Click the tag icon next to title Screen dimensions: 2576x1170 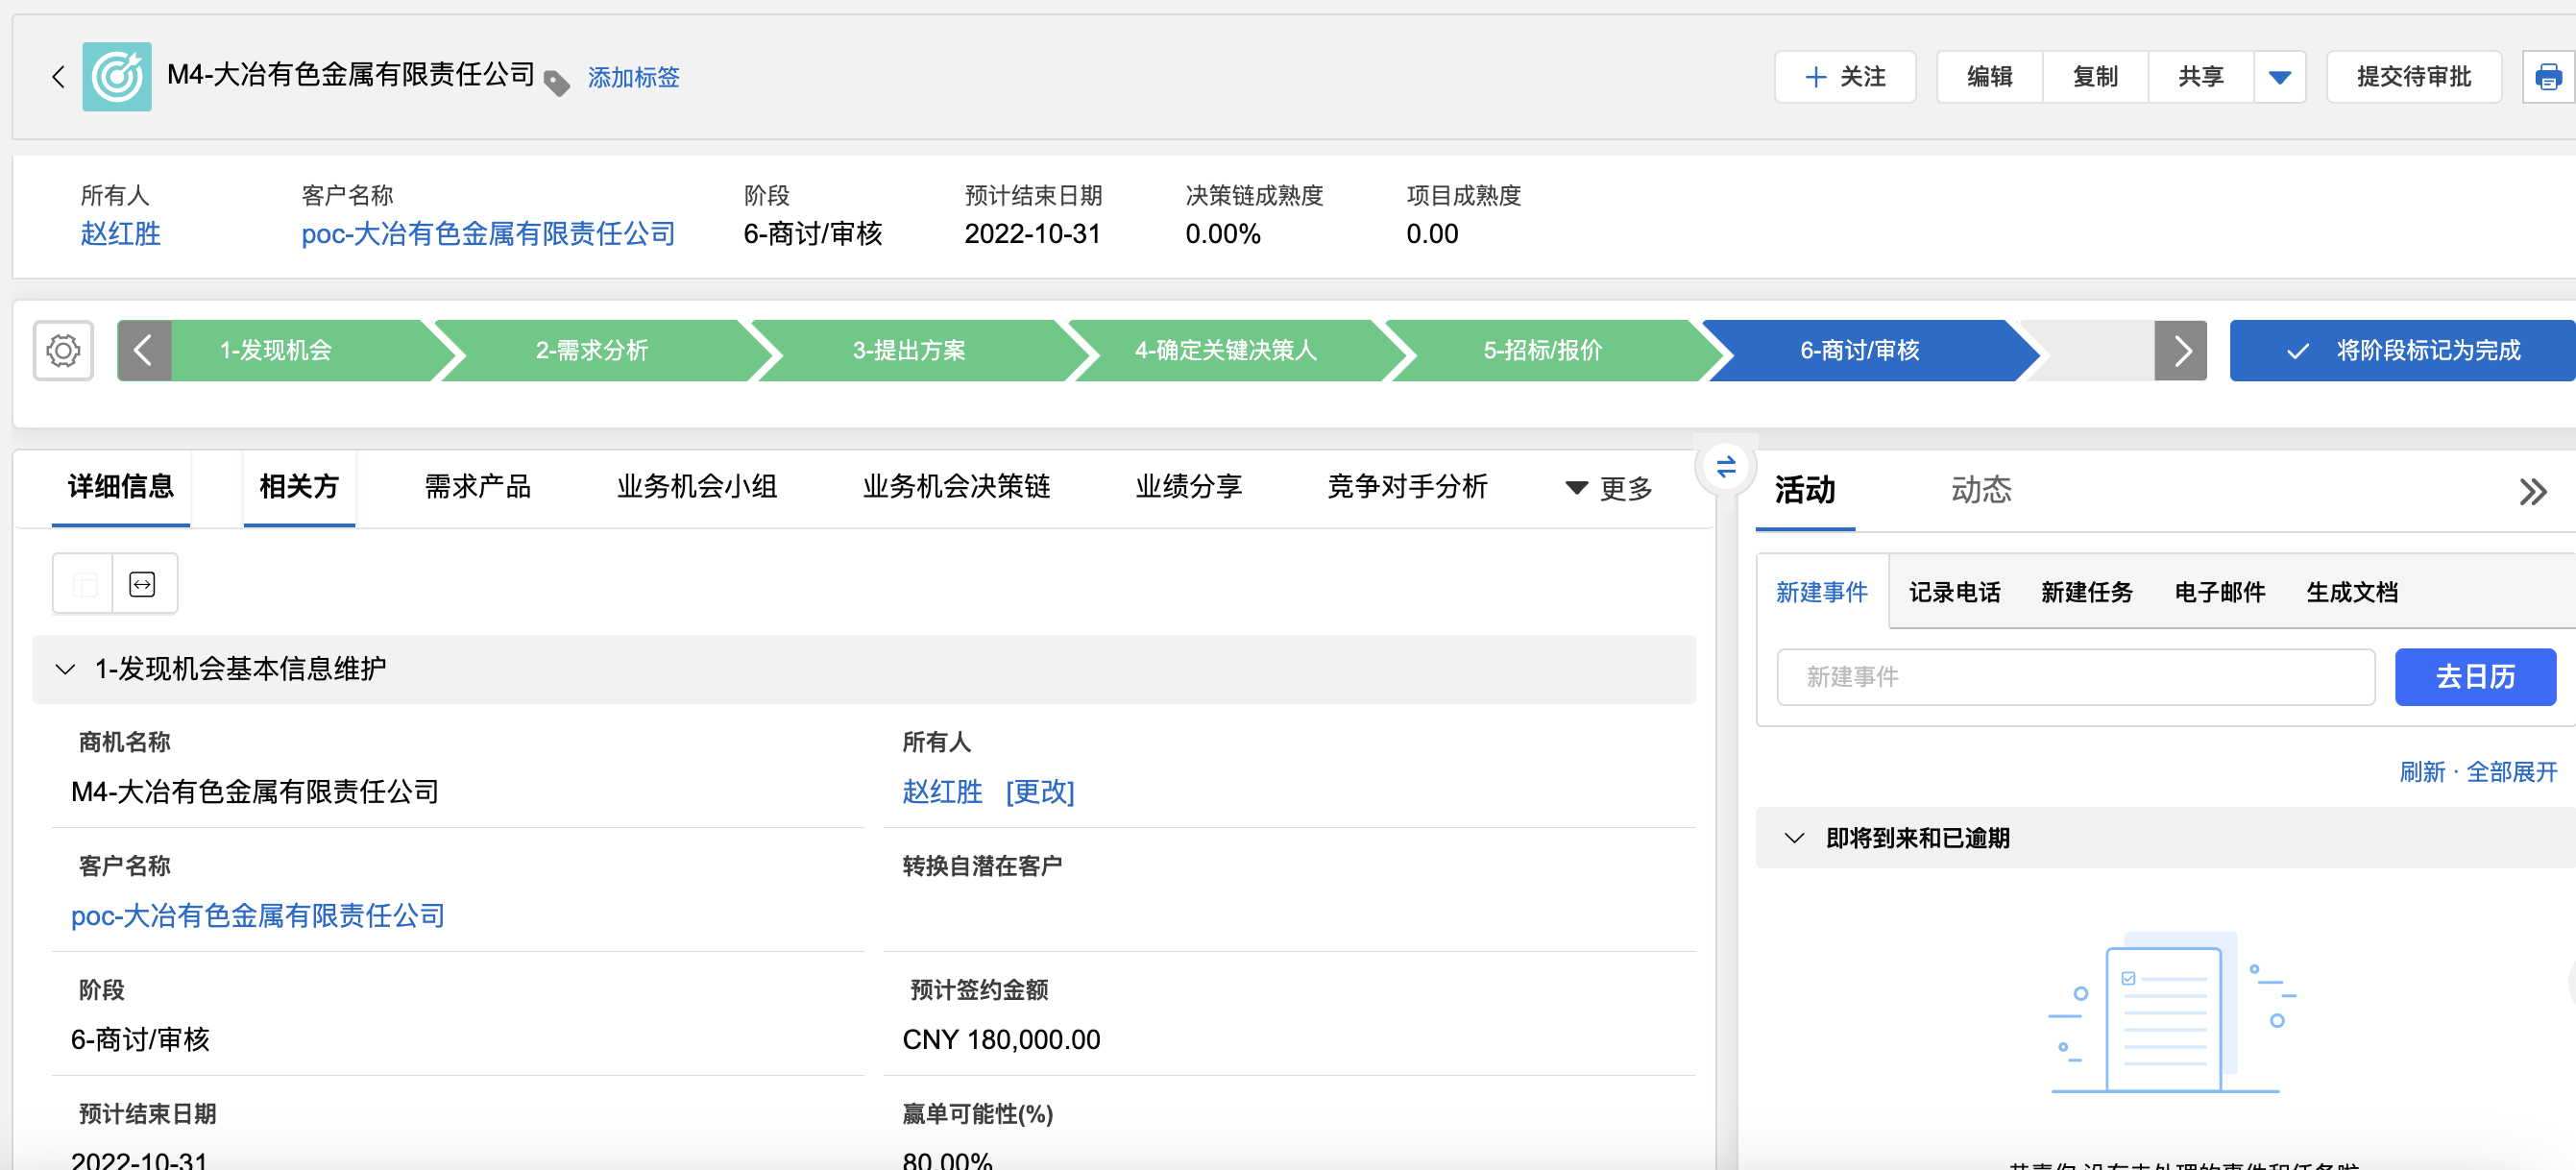point(557,83)
